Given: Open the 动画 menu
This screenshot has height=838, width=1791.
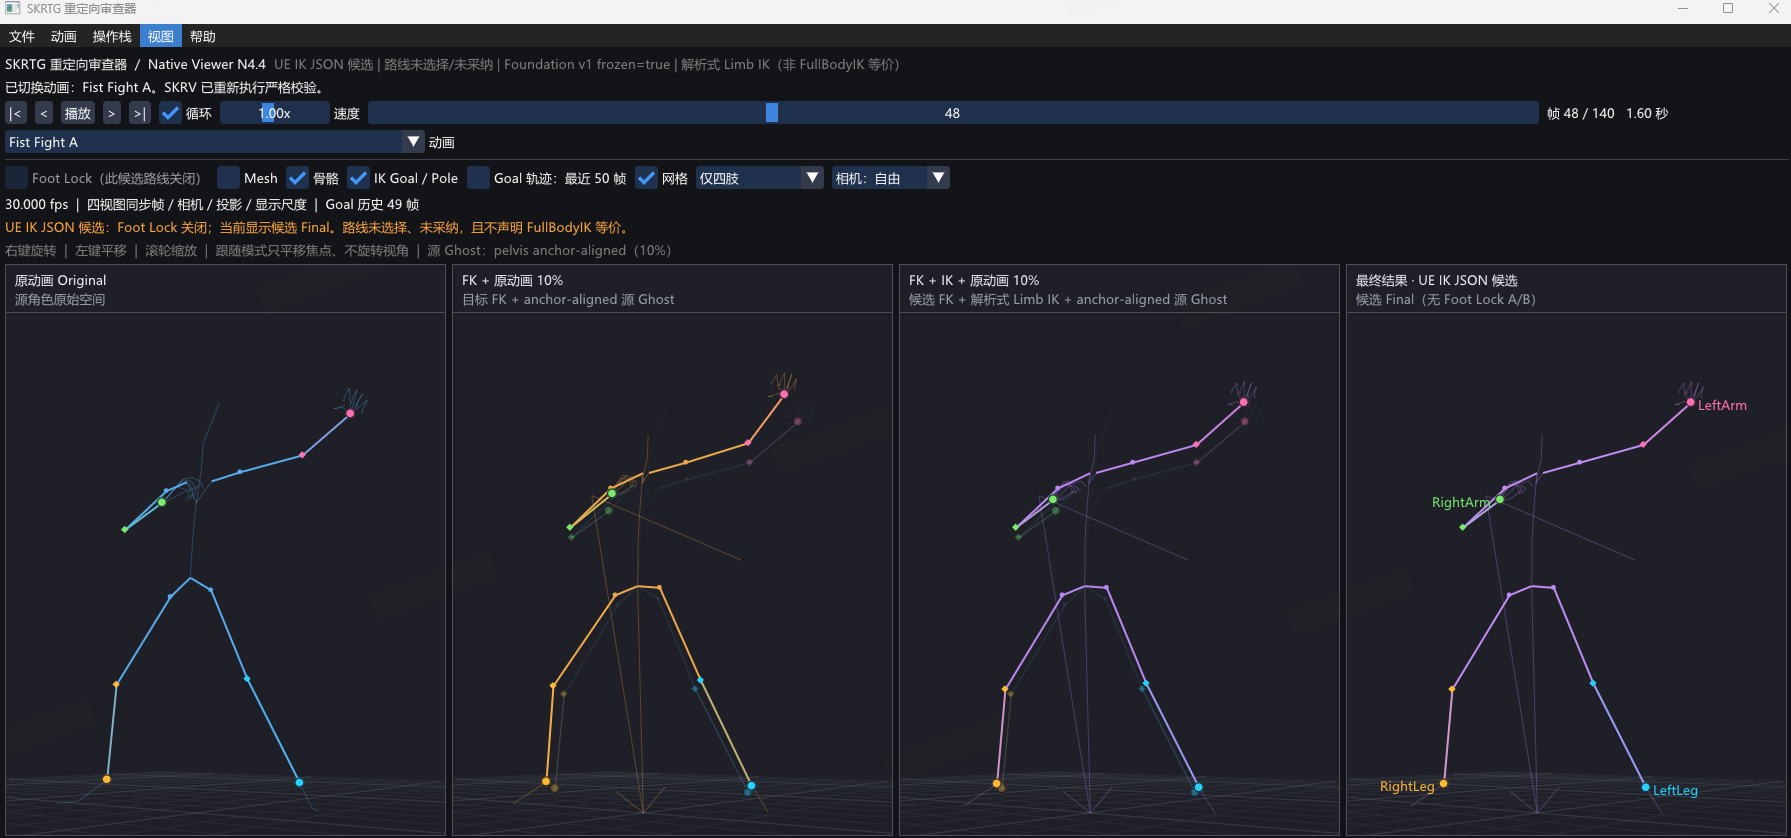Looking at the screenshot, I should point(64,37).
